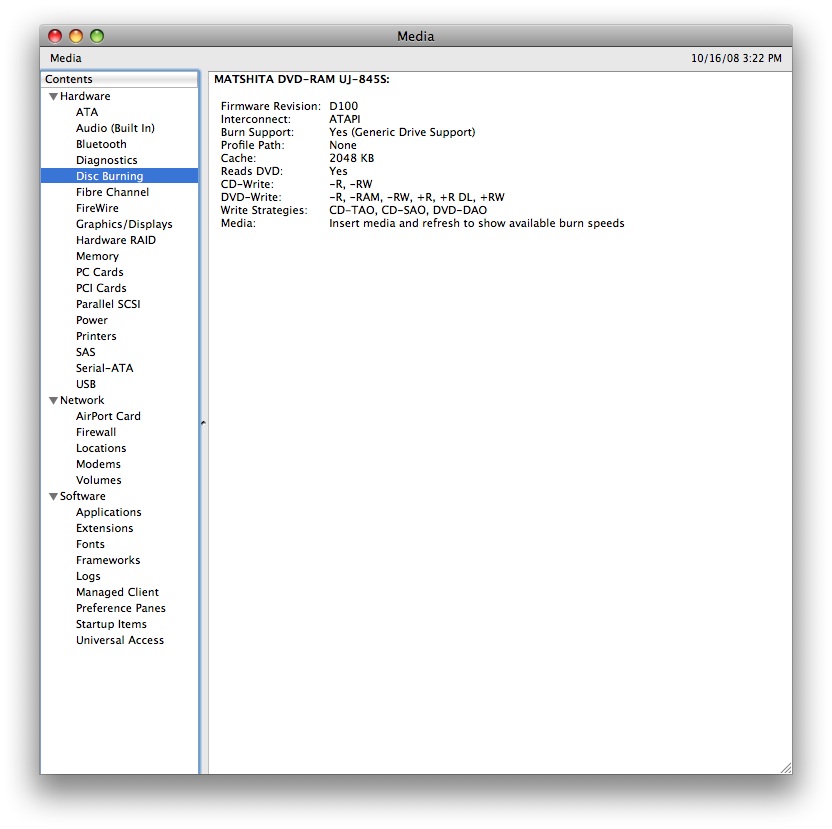Show Preference Panes list
Viewport: 832px width, 829px height.
tap(121, 608)
